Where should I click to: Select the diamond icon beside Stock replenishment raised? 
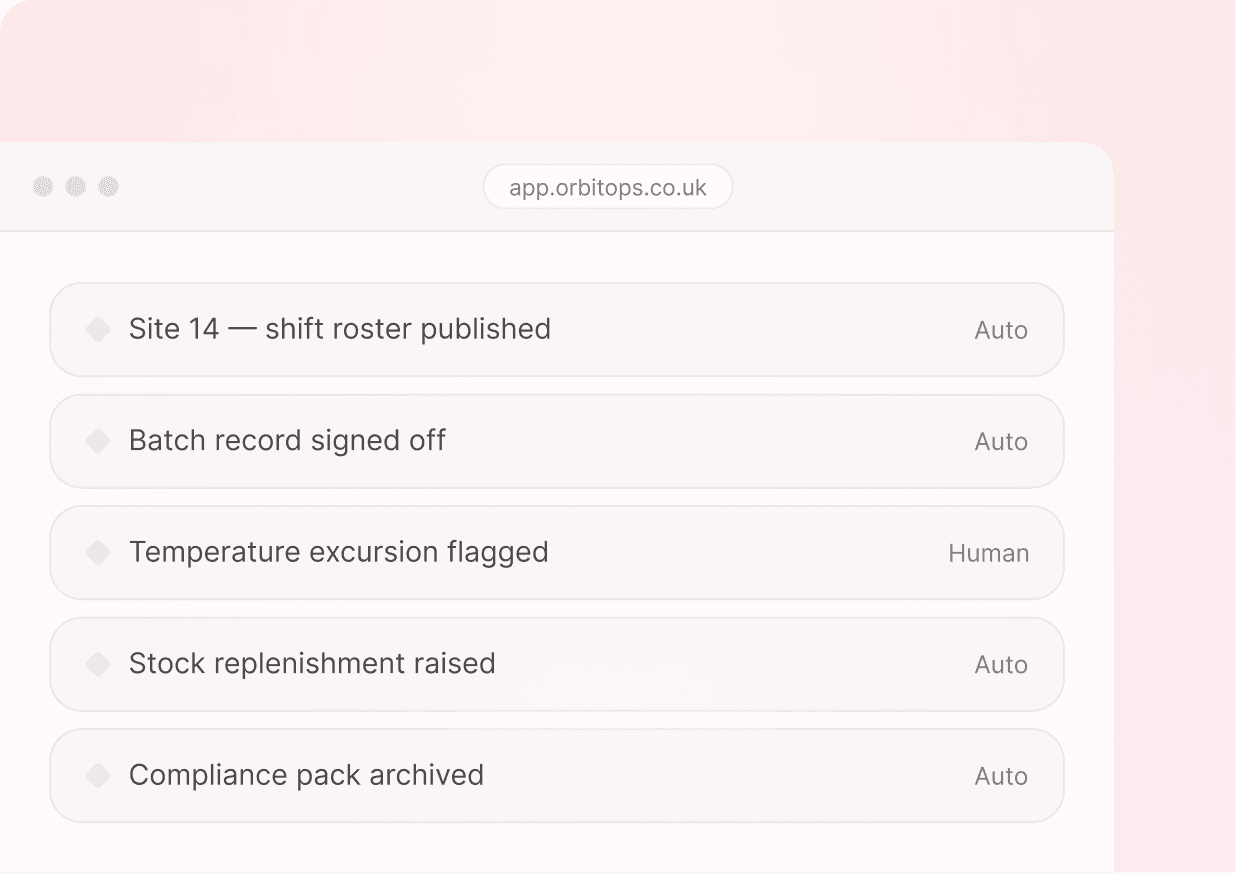click(x=98, y=664)
